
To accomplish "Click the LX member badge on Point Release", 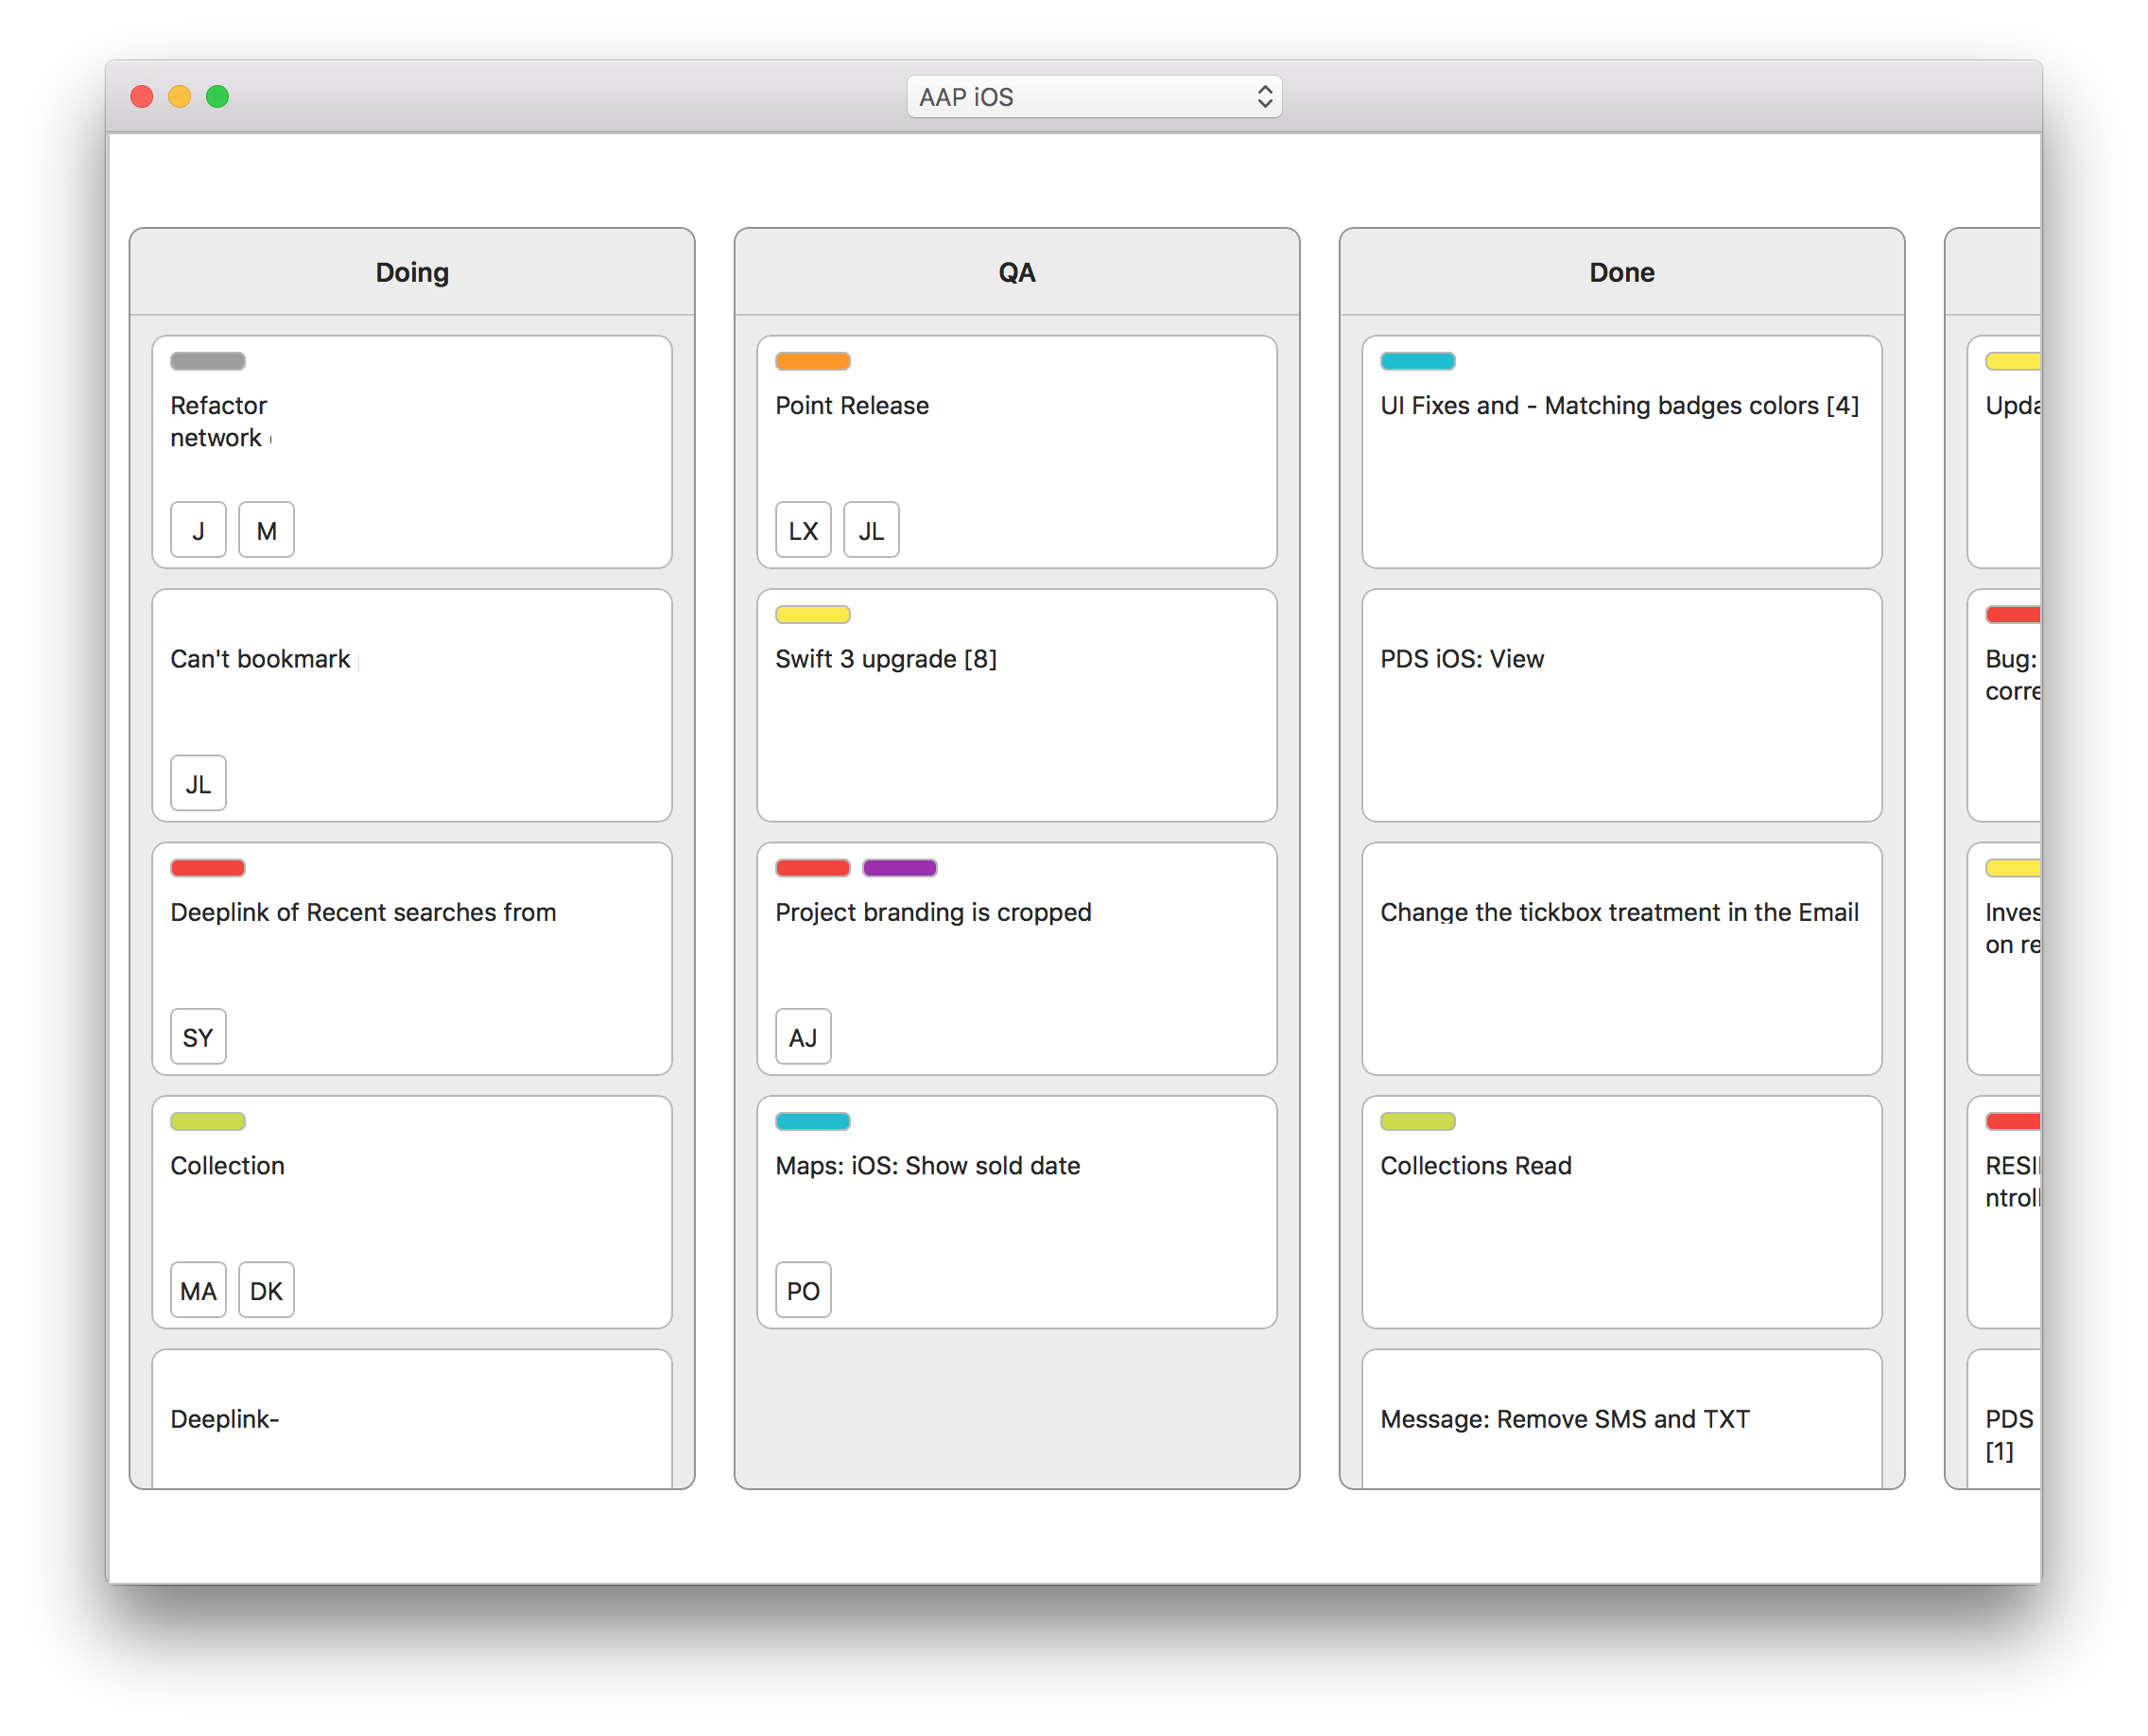I will coord(803,530).
